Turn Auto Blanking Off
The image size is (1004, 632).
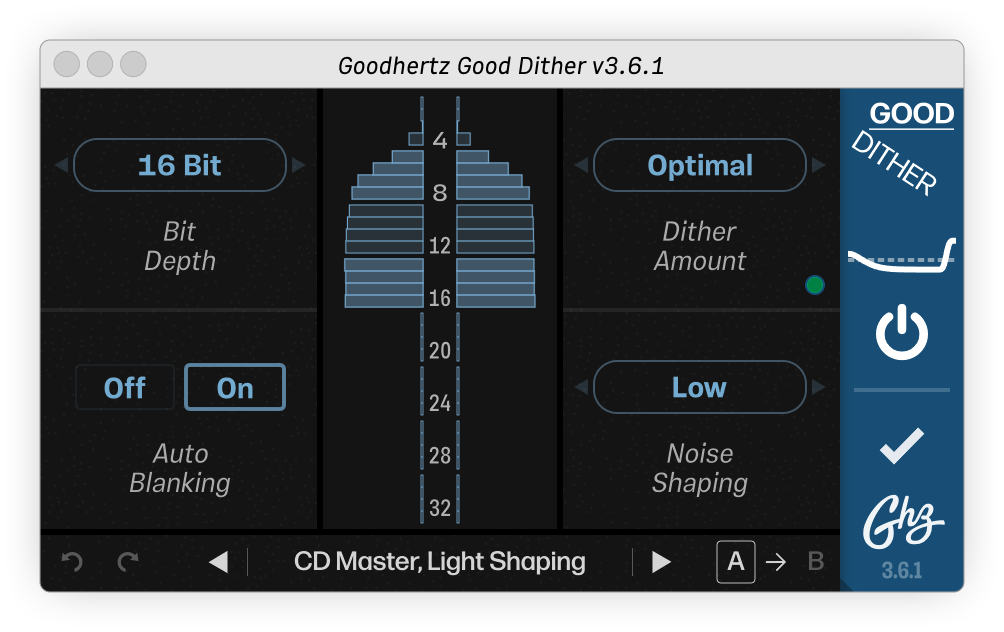(125, 387)
